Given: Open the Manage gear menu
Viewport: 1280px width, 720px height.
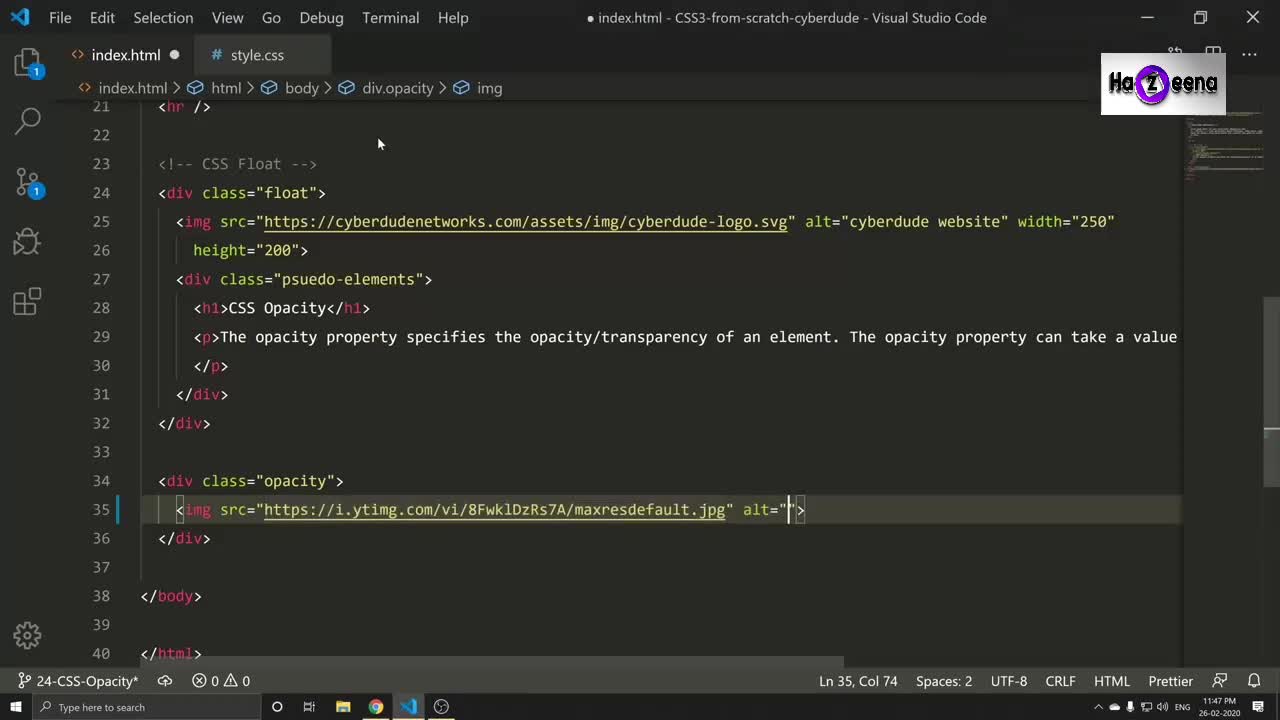Looking at the screenshot, I should click(x=27, y=635).
